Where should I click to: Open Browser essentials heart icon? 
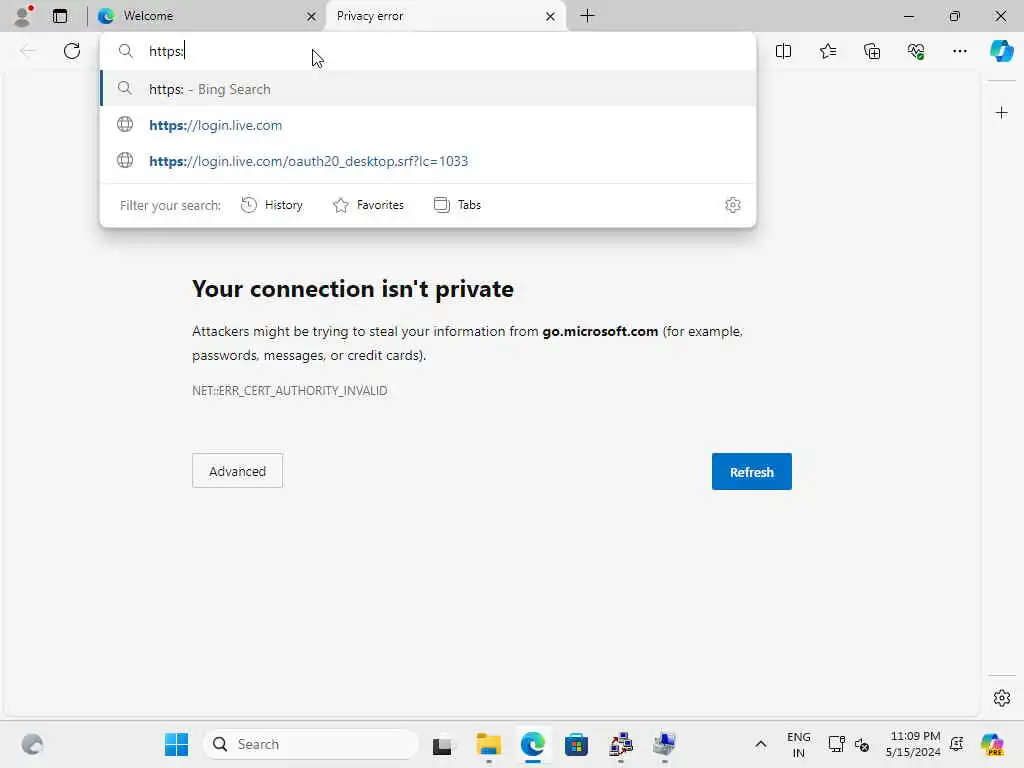tap(916, 51)
